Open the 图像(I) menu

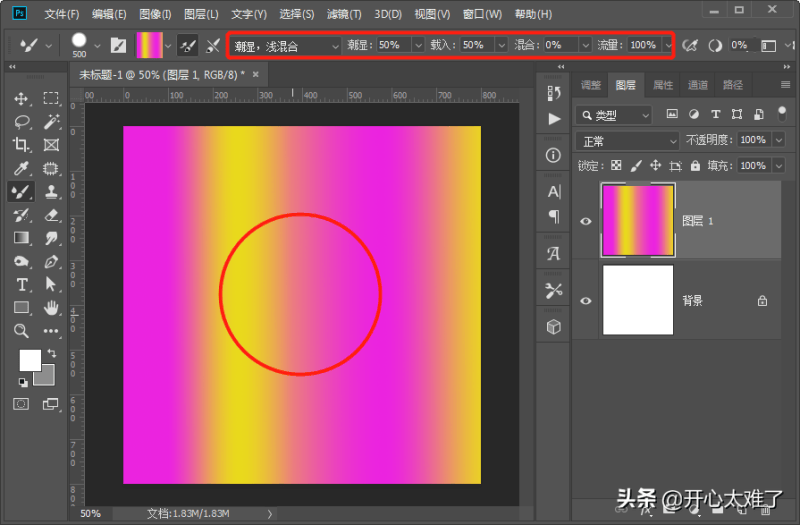[x=155, y=14]
